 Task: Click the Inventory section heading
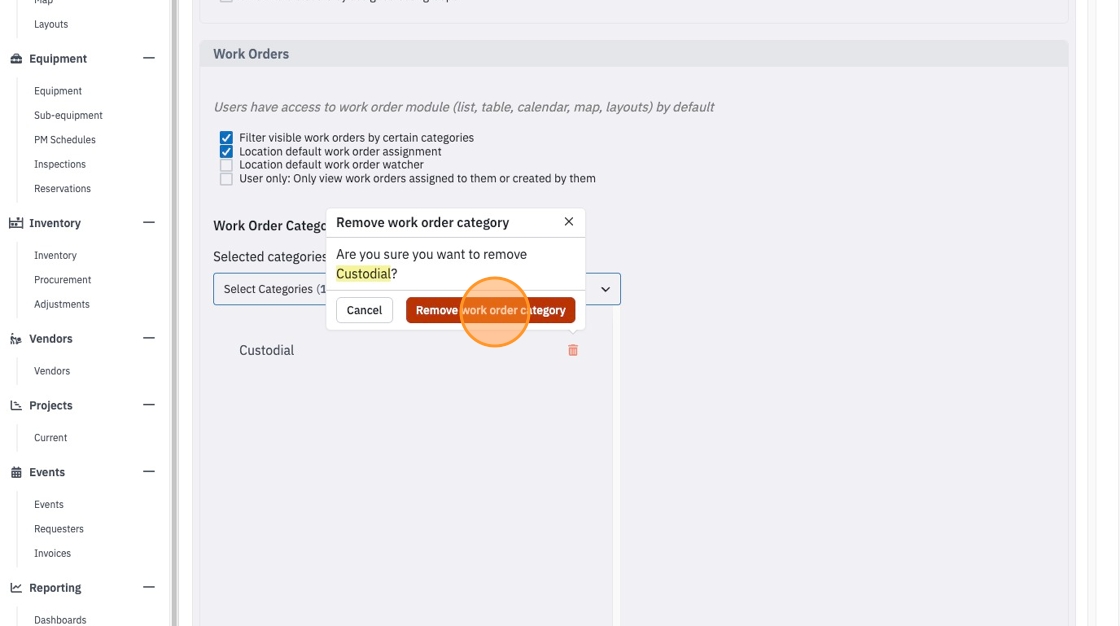point(55,223)
